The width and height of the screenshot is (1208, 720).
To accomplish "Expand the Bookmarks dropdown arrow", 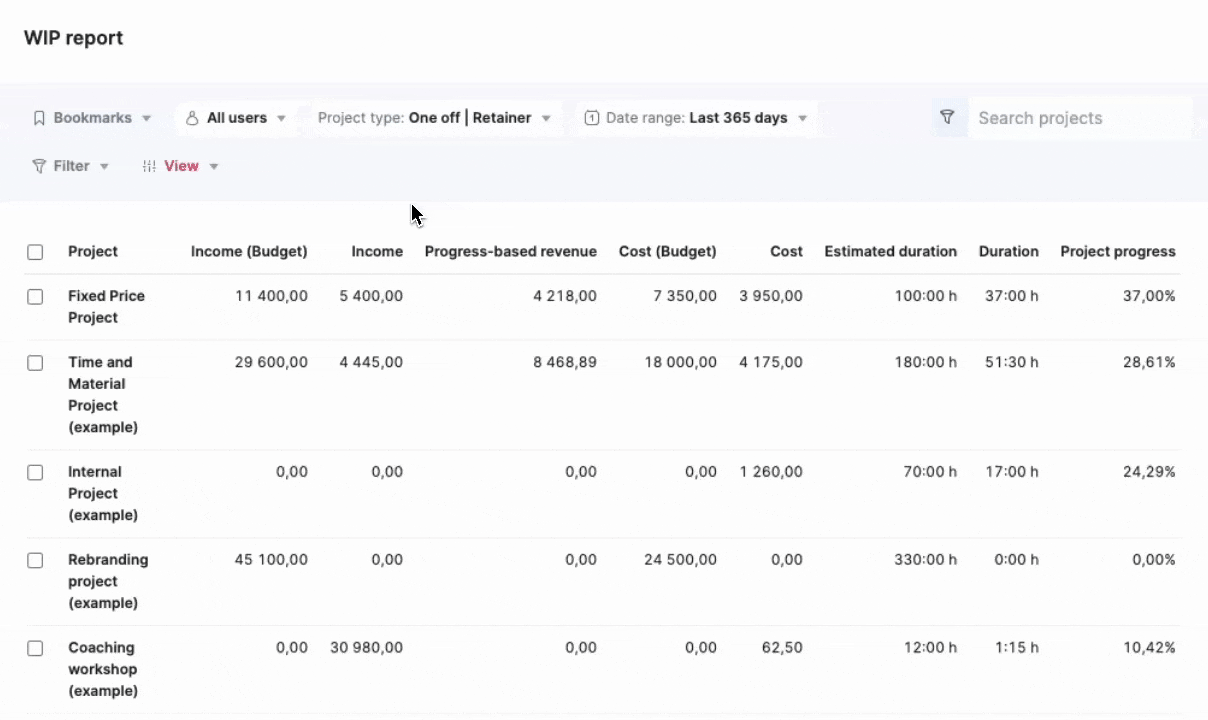I will (x=146, y=118).
